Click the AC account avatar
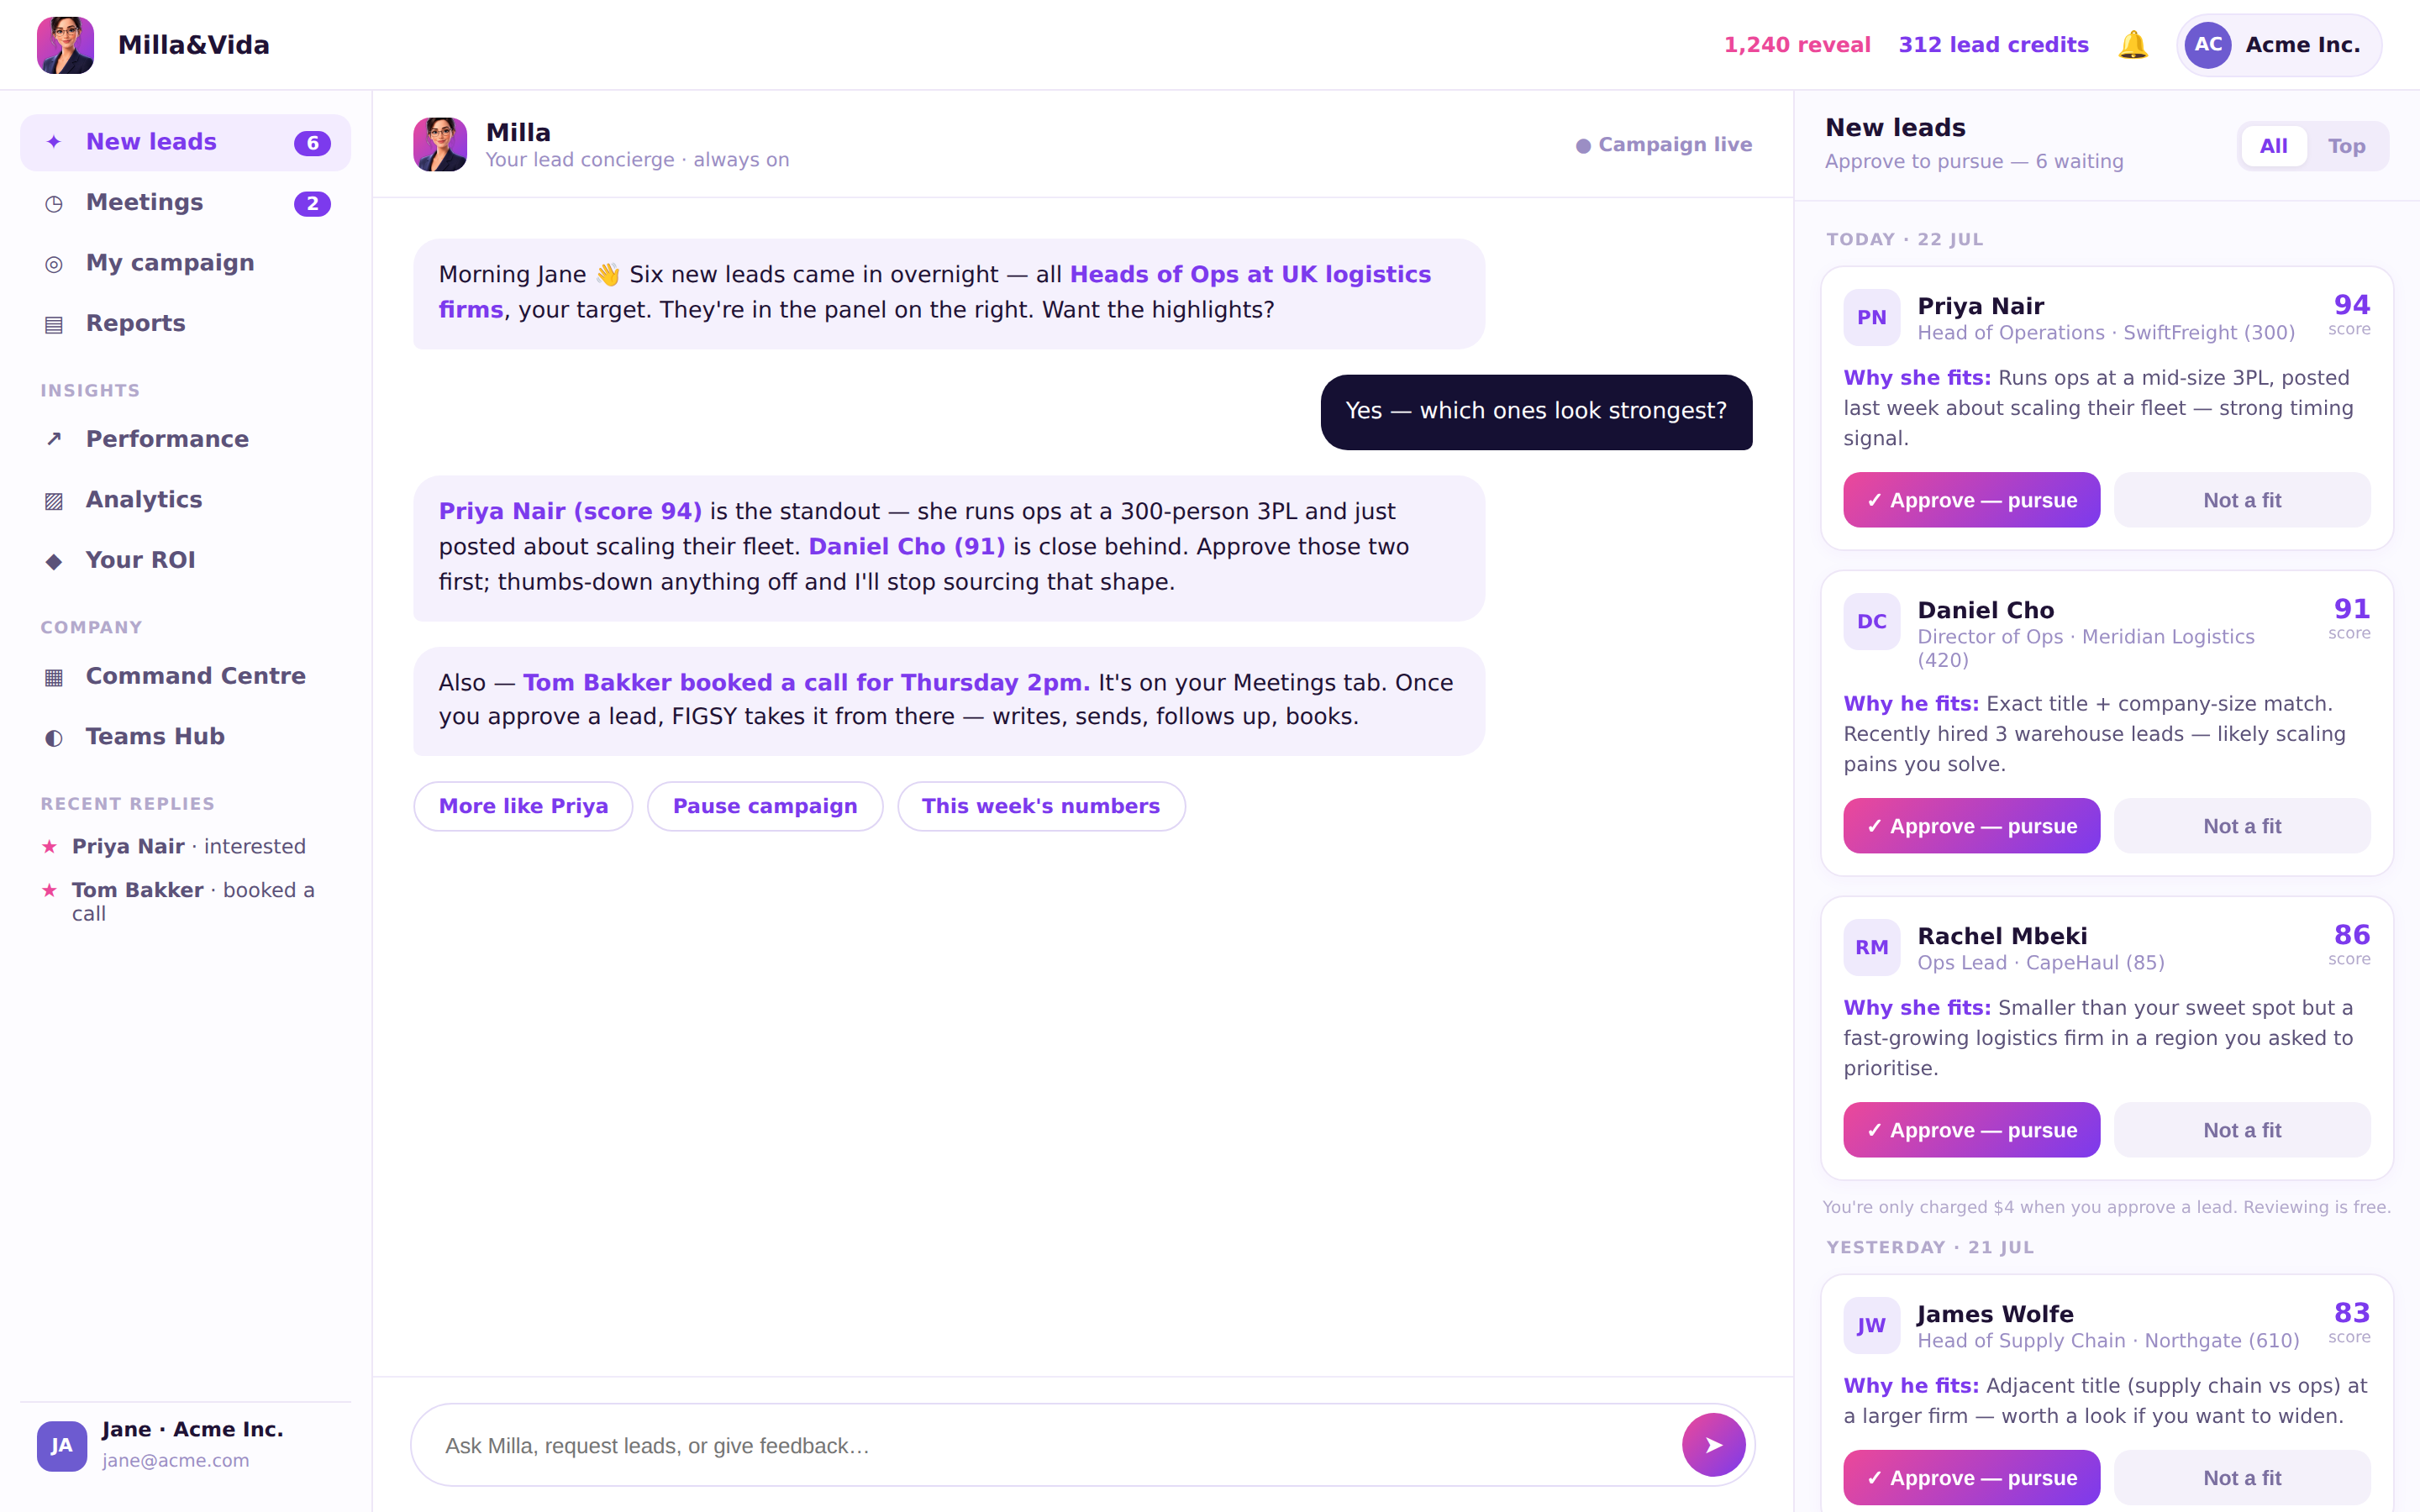This screenshot has height=1512, width=2420. coord(2208,45)
